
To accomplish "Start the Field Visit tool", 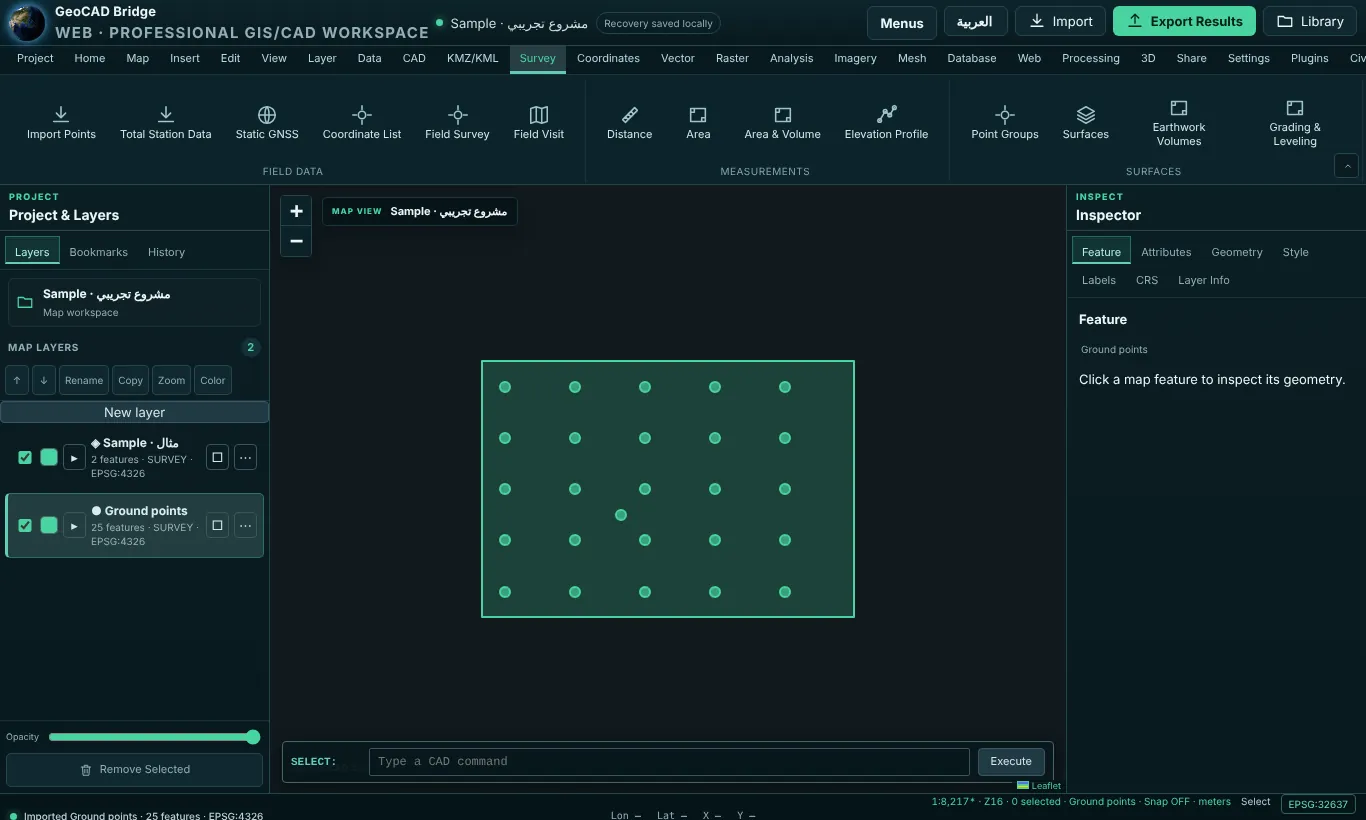I will 539,123.
